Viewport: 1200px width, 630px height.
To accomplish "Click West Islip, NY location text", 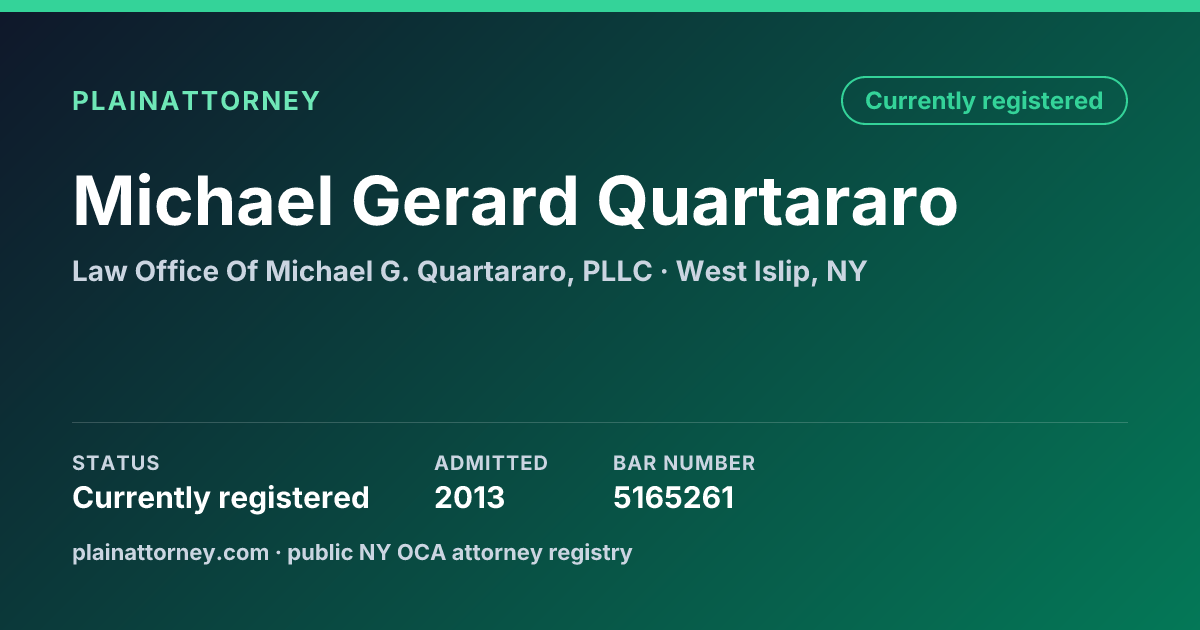I will [x=771, y=271].
